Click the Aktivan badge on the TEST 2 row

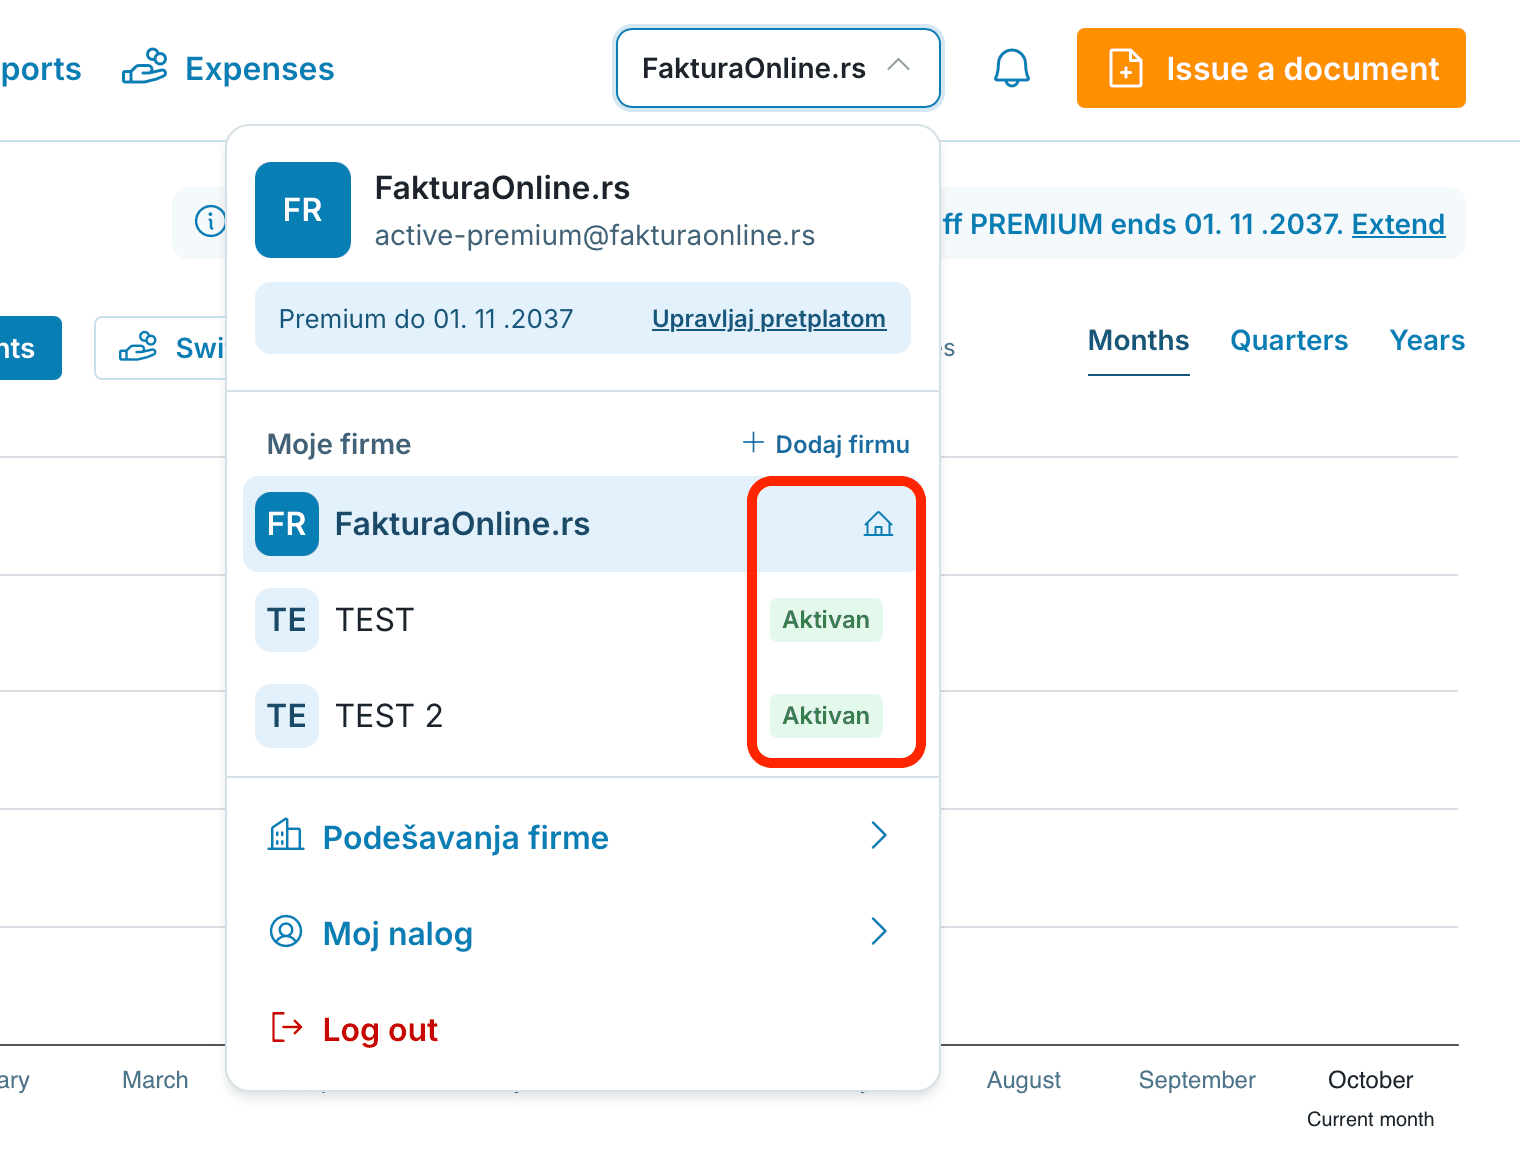[x=826, y=716]
